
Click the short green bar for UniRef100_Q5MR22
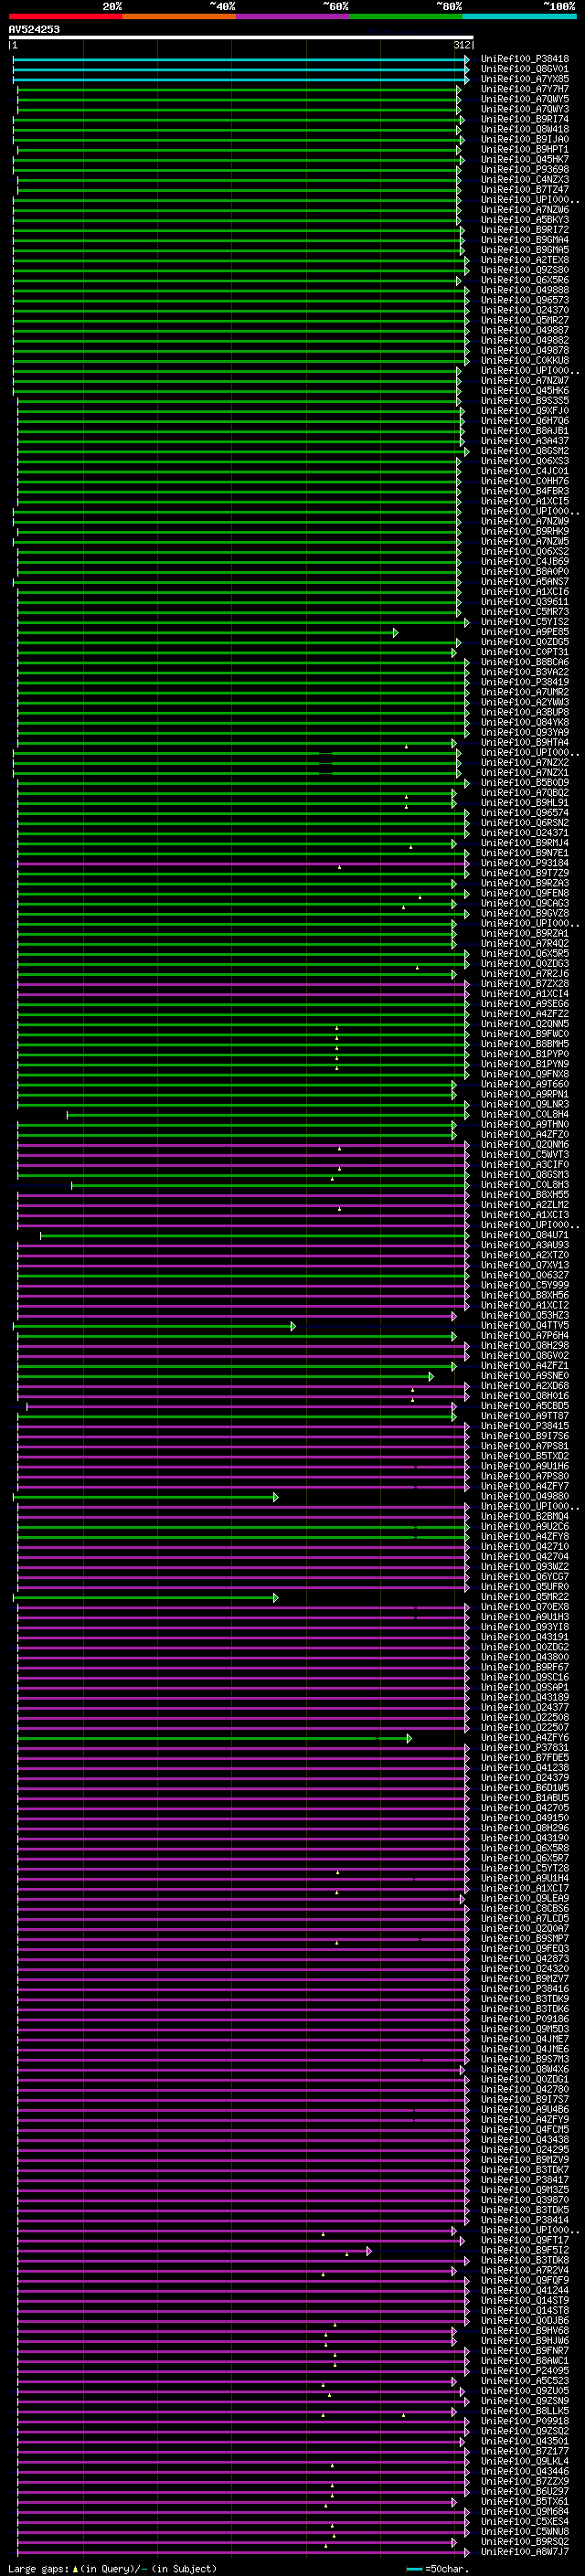click(x=145, y=1598)
